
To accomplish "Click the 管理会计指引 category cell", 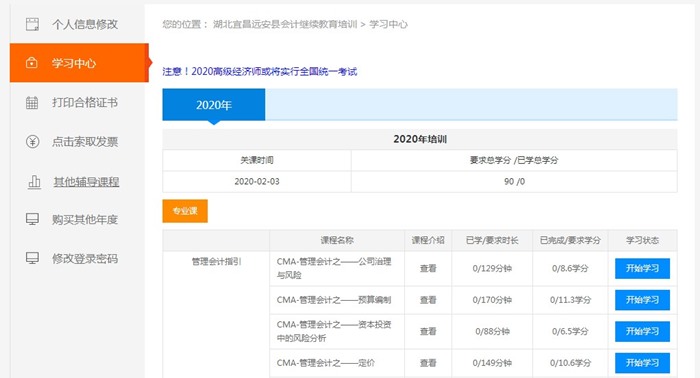I will (217, 262).
